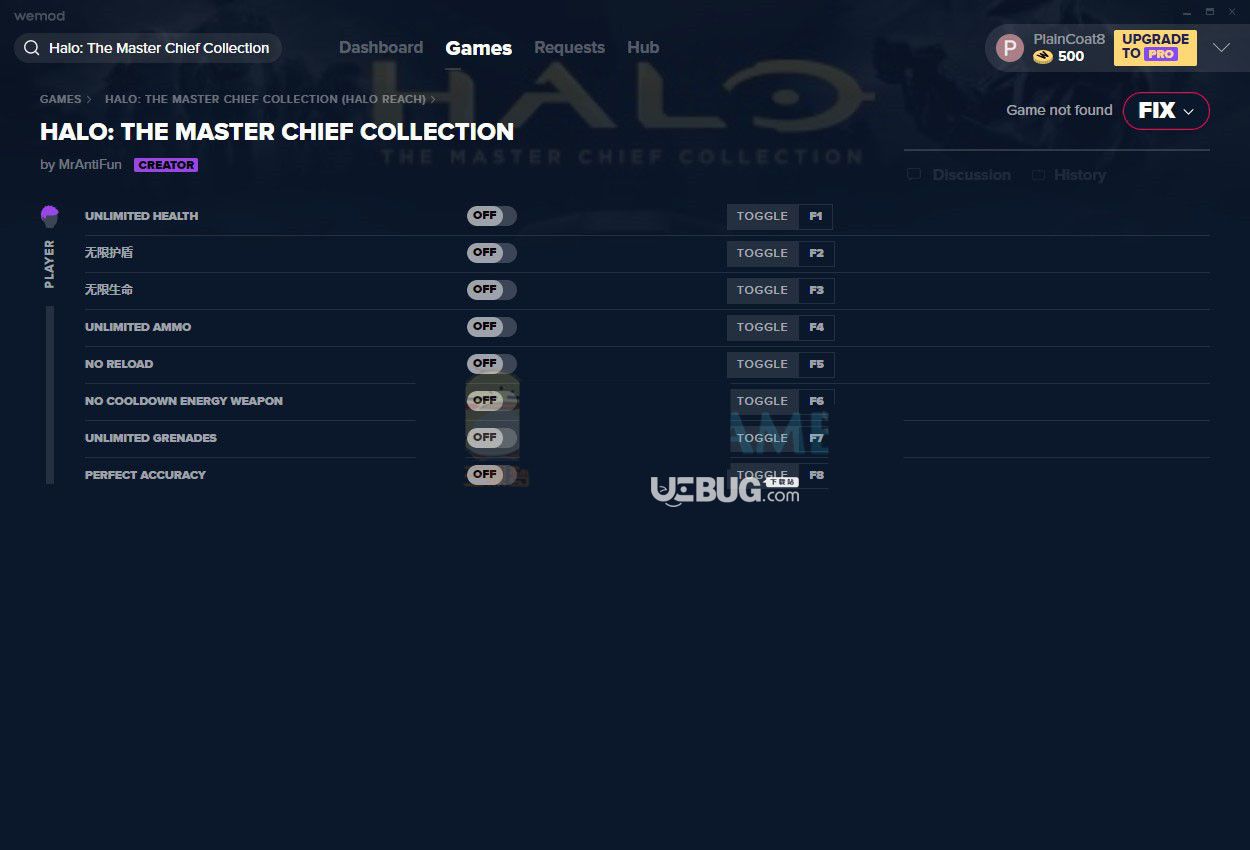The height and width of the screenshot is (850, 1250).
Task: Change the F1 hotkey binding
Action: pos(816,216)
